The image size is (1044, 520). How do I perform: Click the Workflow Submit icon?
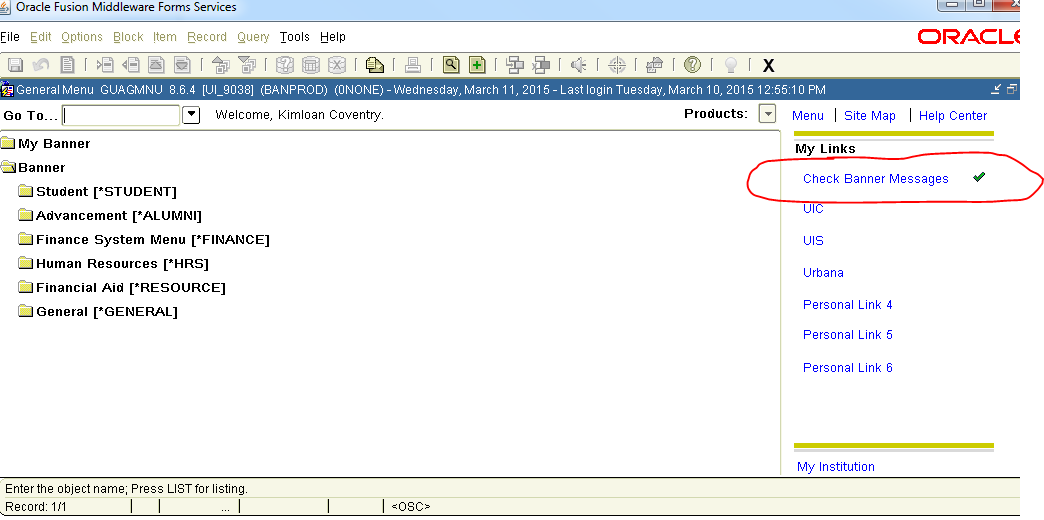point(515,65)
